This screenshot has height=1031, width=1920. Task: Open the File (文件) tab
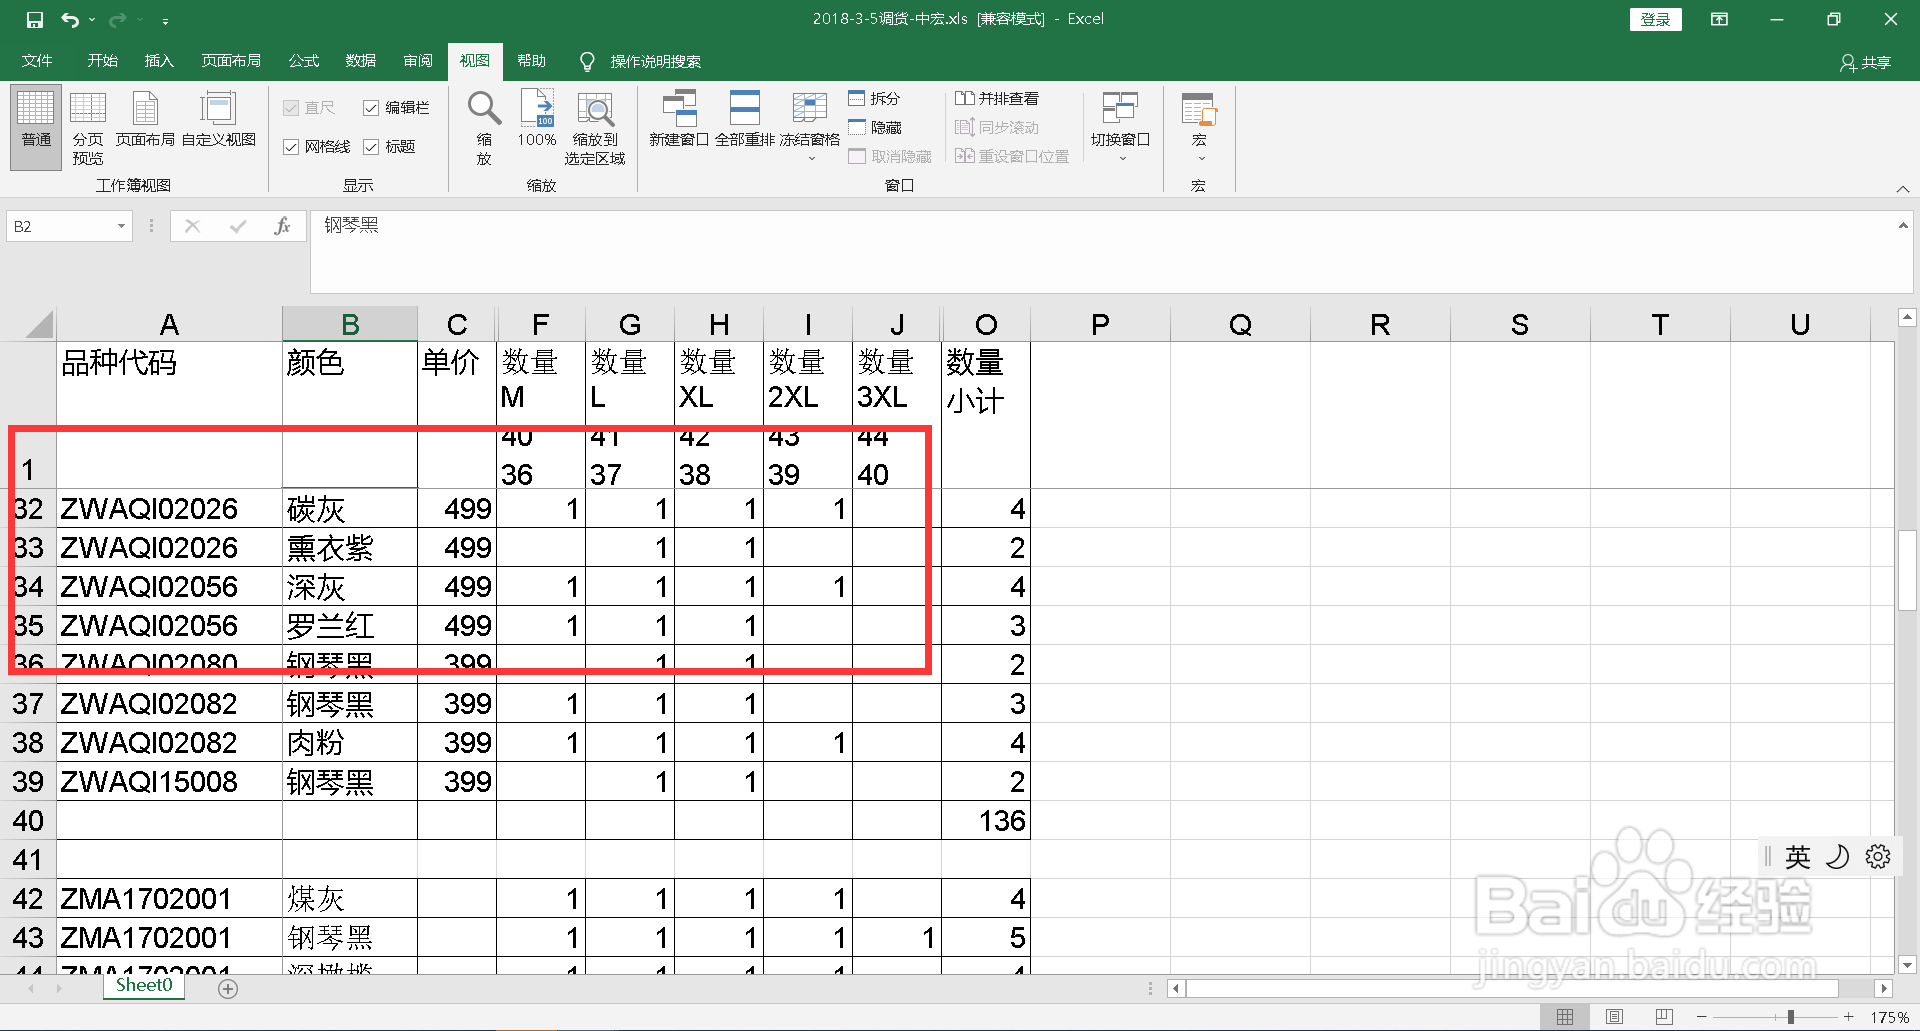37,61
